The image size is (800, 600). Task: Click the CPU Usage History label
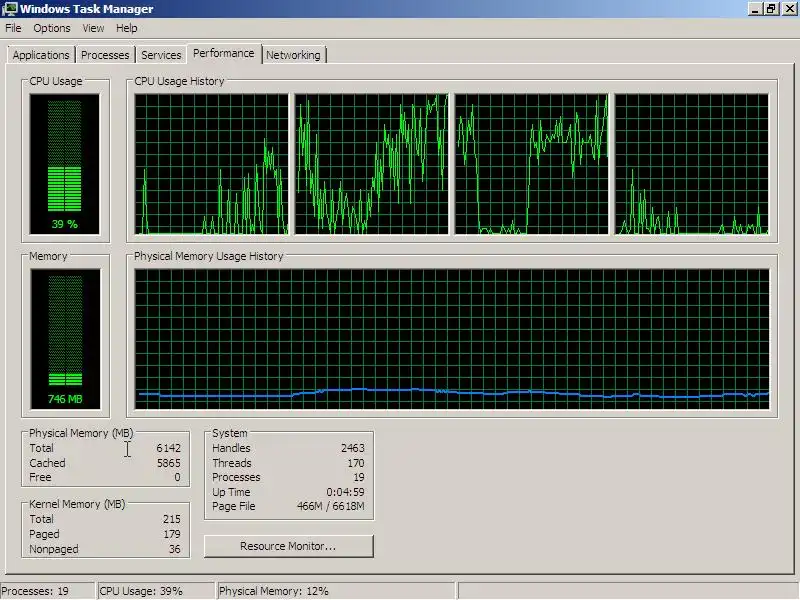[179, 81]
